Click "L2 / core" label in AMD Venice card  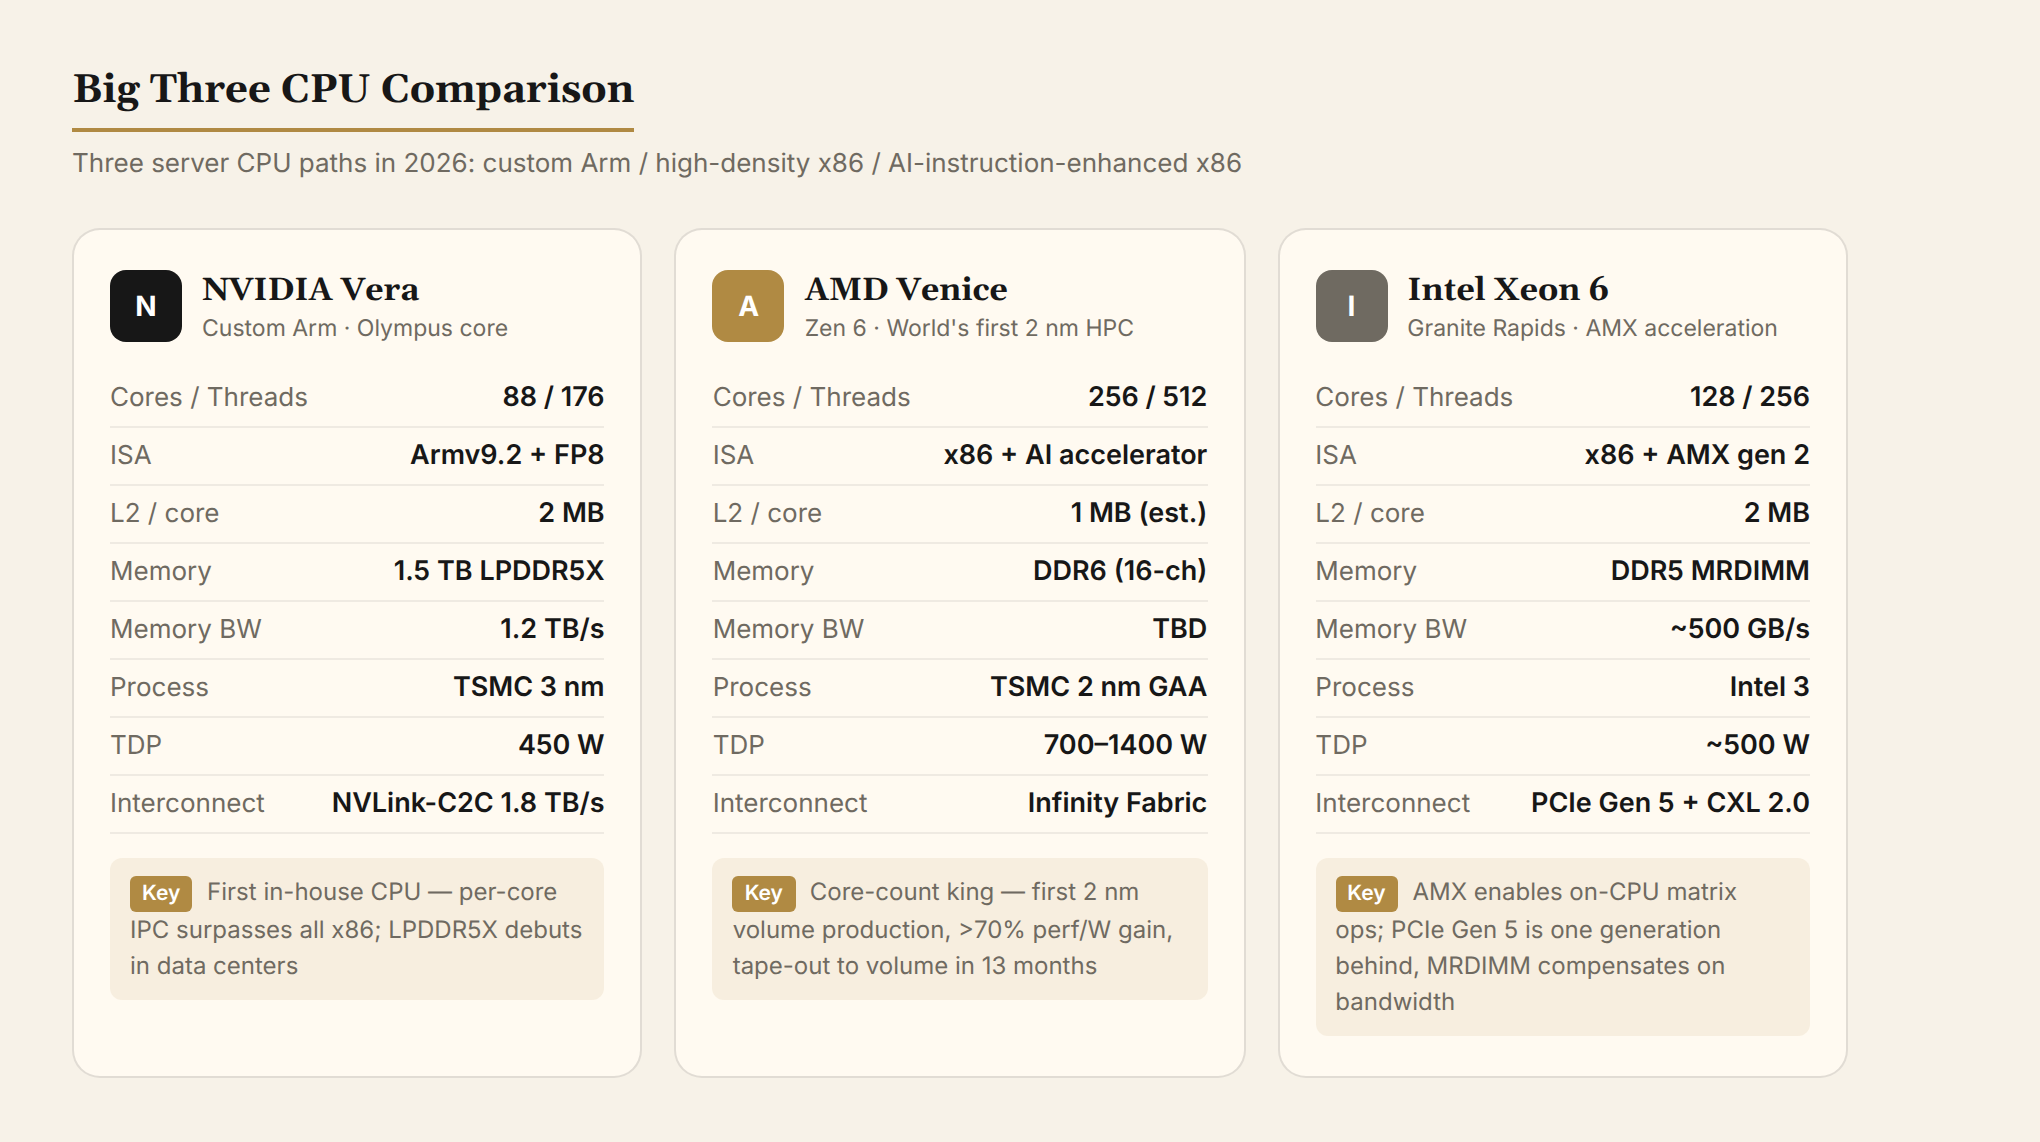tap(767, 513)
